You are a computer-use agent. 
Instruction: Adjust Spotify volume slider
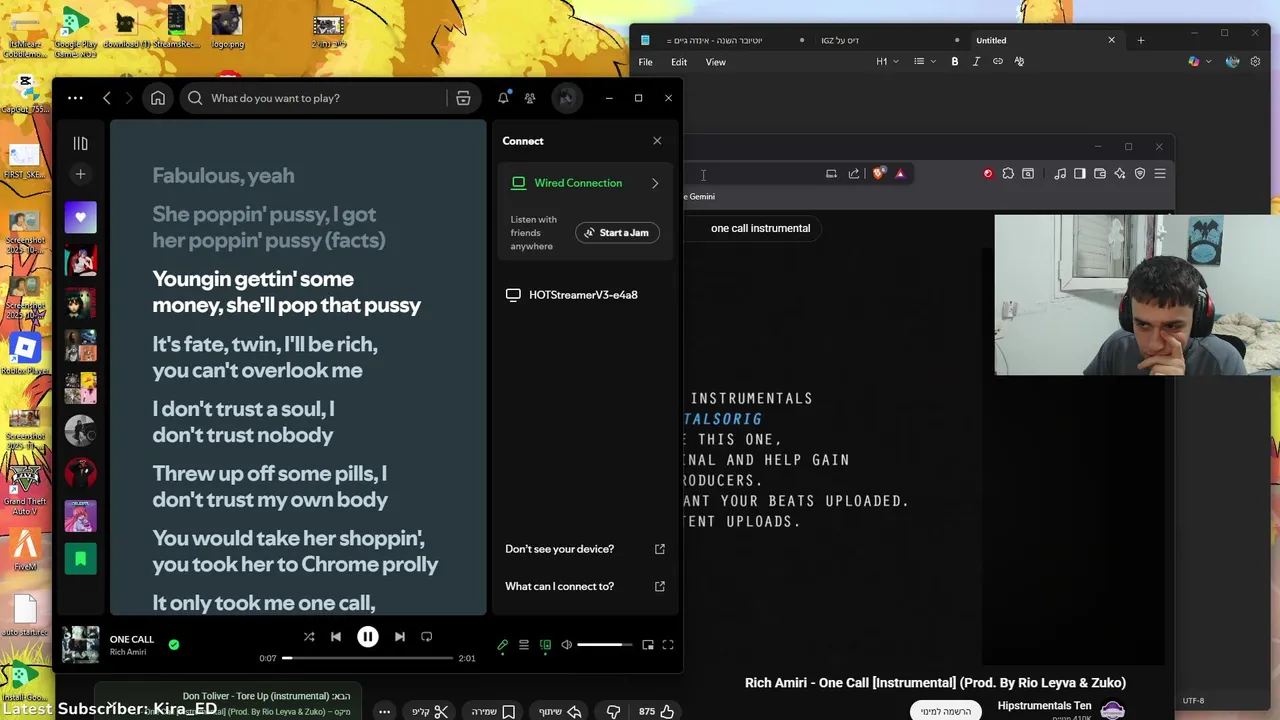pyautogui.click(x=605, y=645)
